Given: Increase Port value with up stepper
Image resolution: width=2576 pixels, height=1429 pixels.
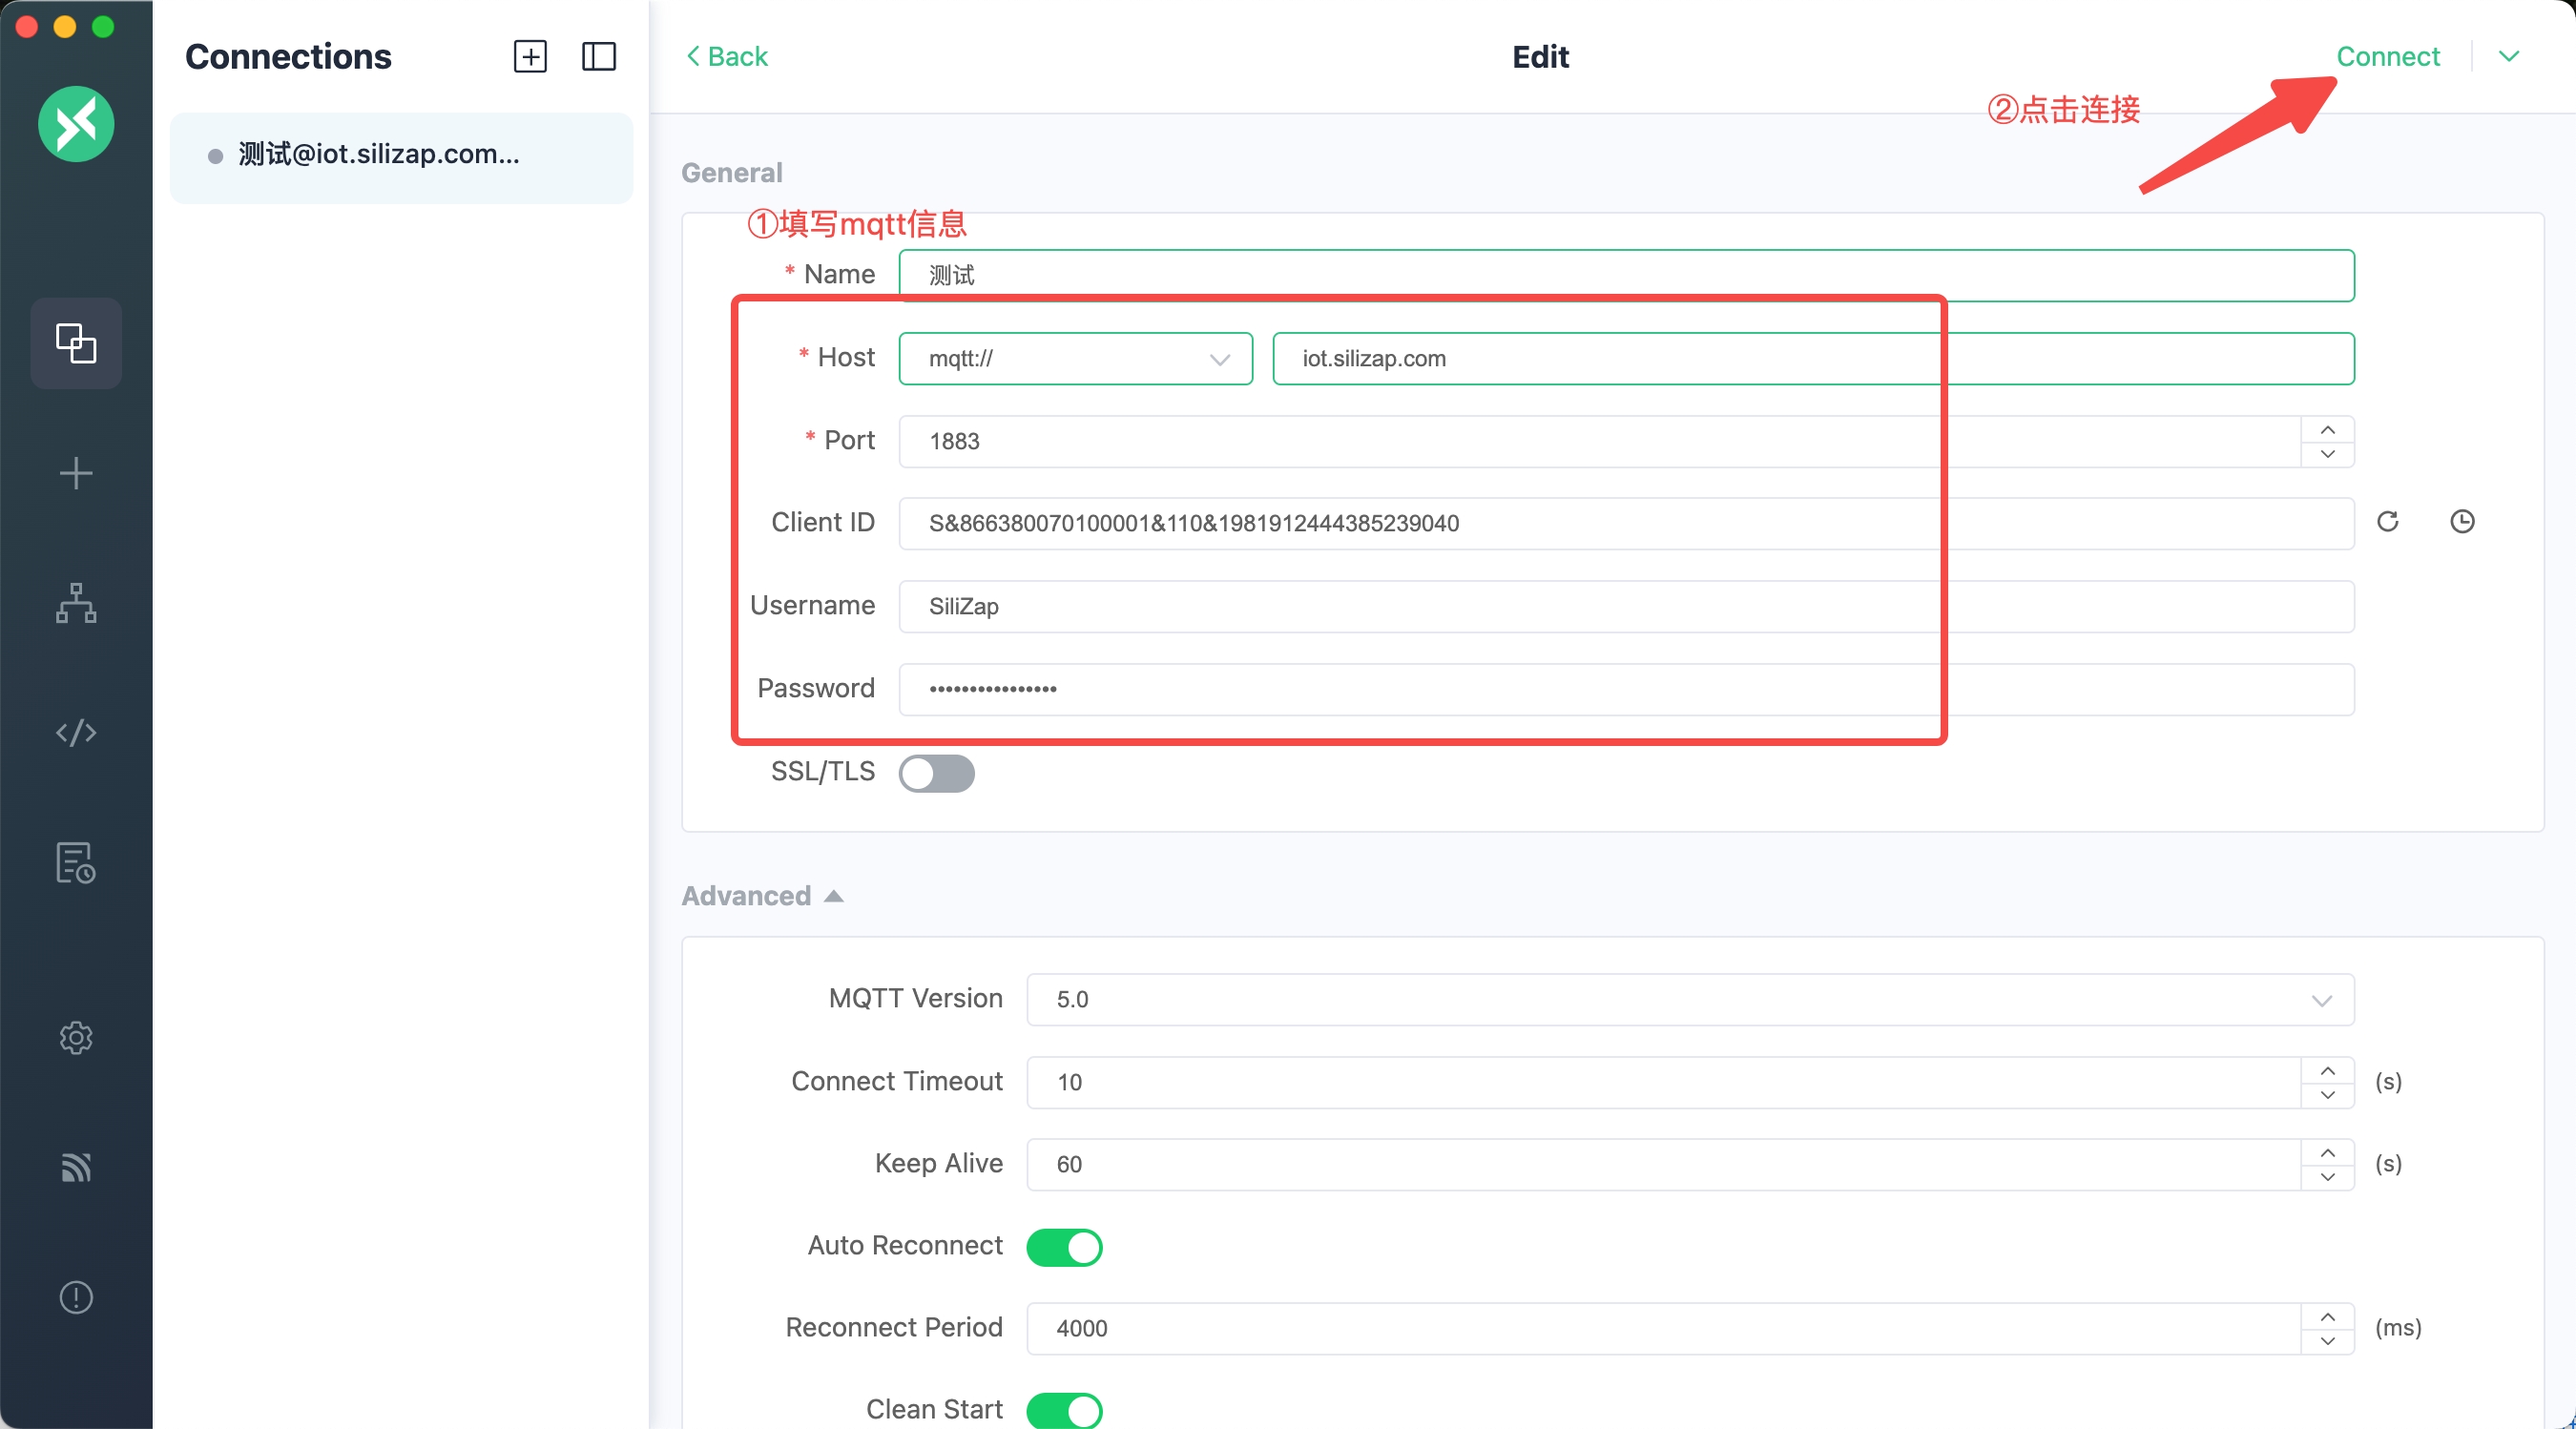Looking at the screenshot, I should [x=2327, y=430].
